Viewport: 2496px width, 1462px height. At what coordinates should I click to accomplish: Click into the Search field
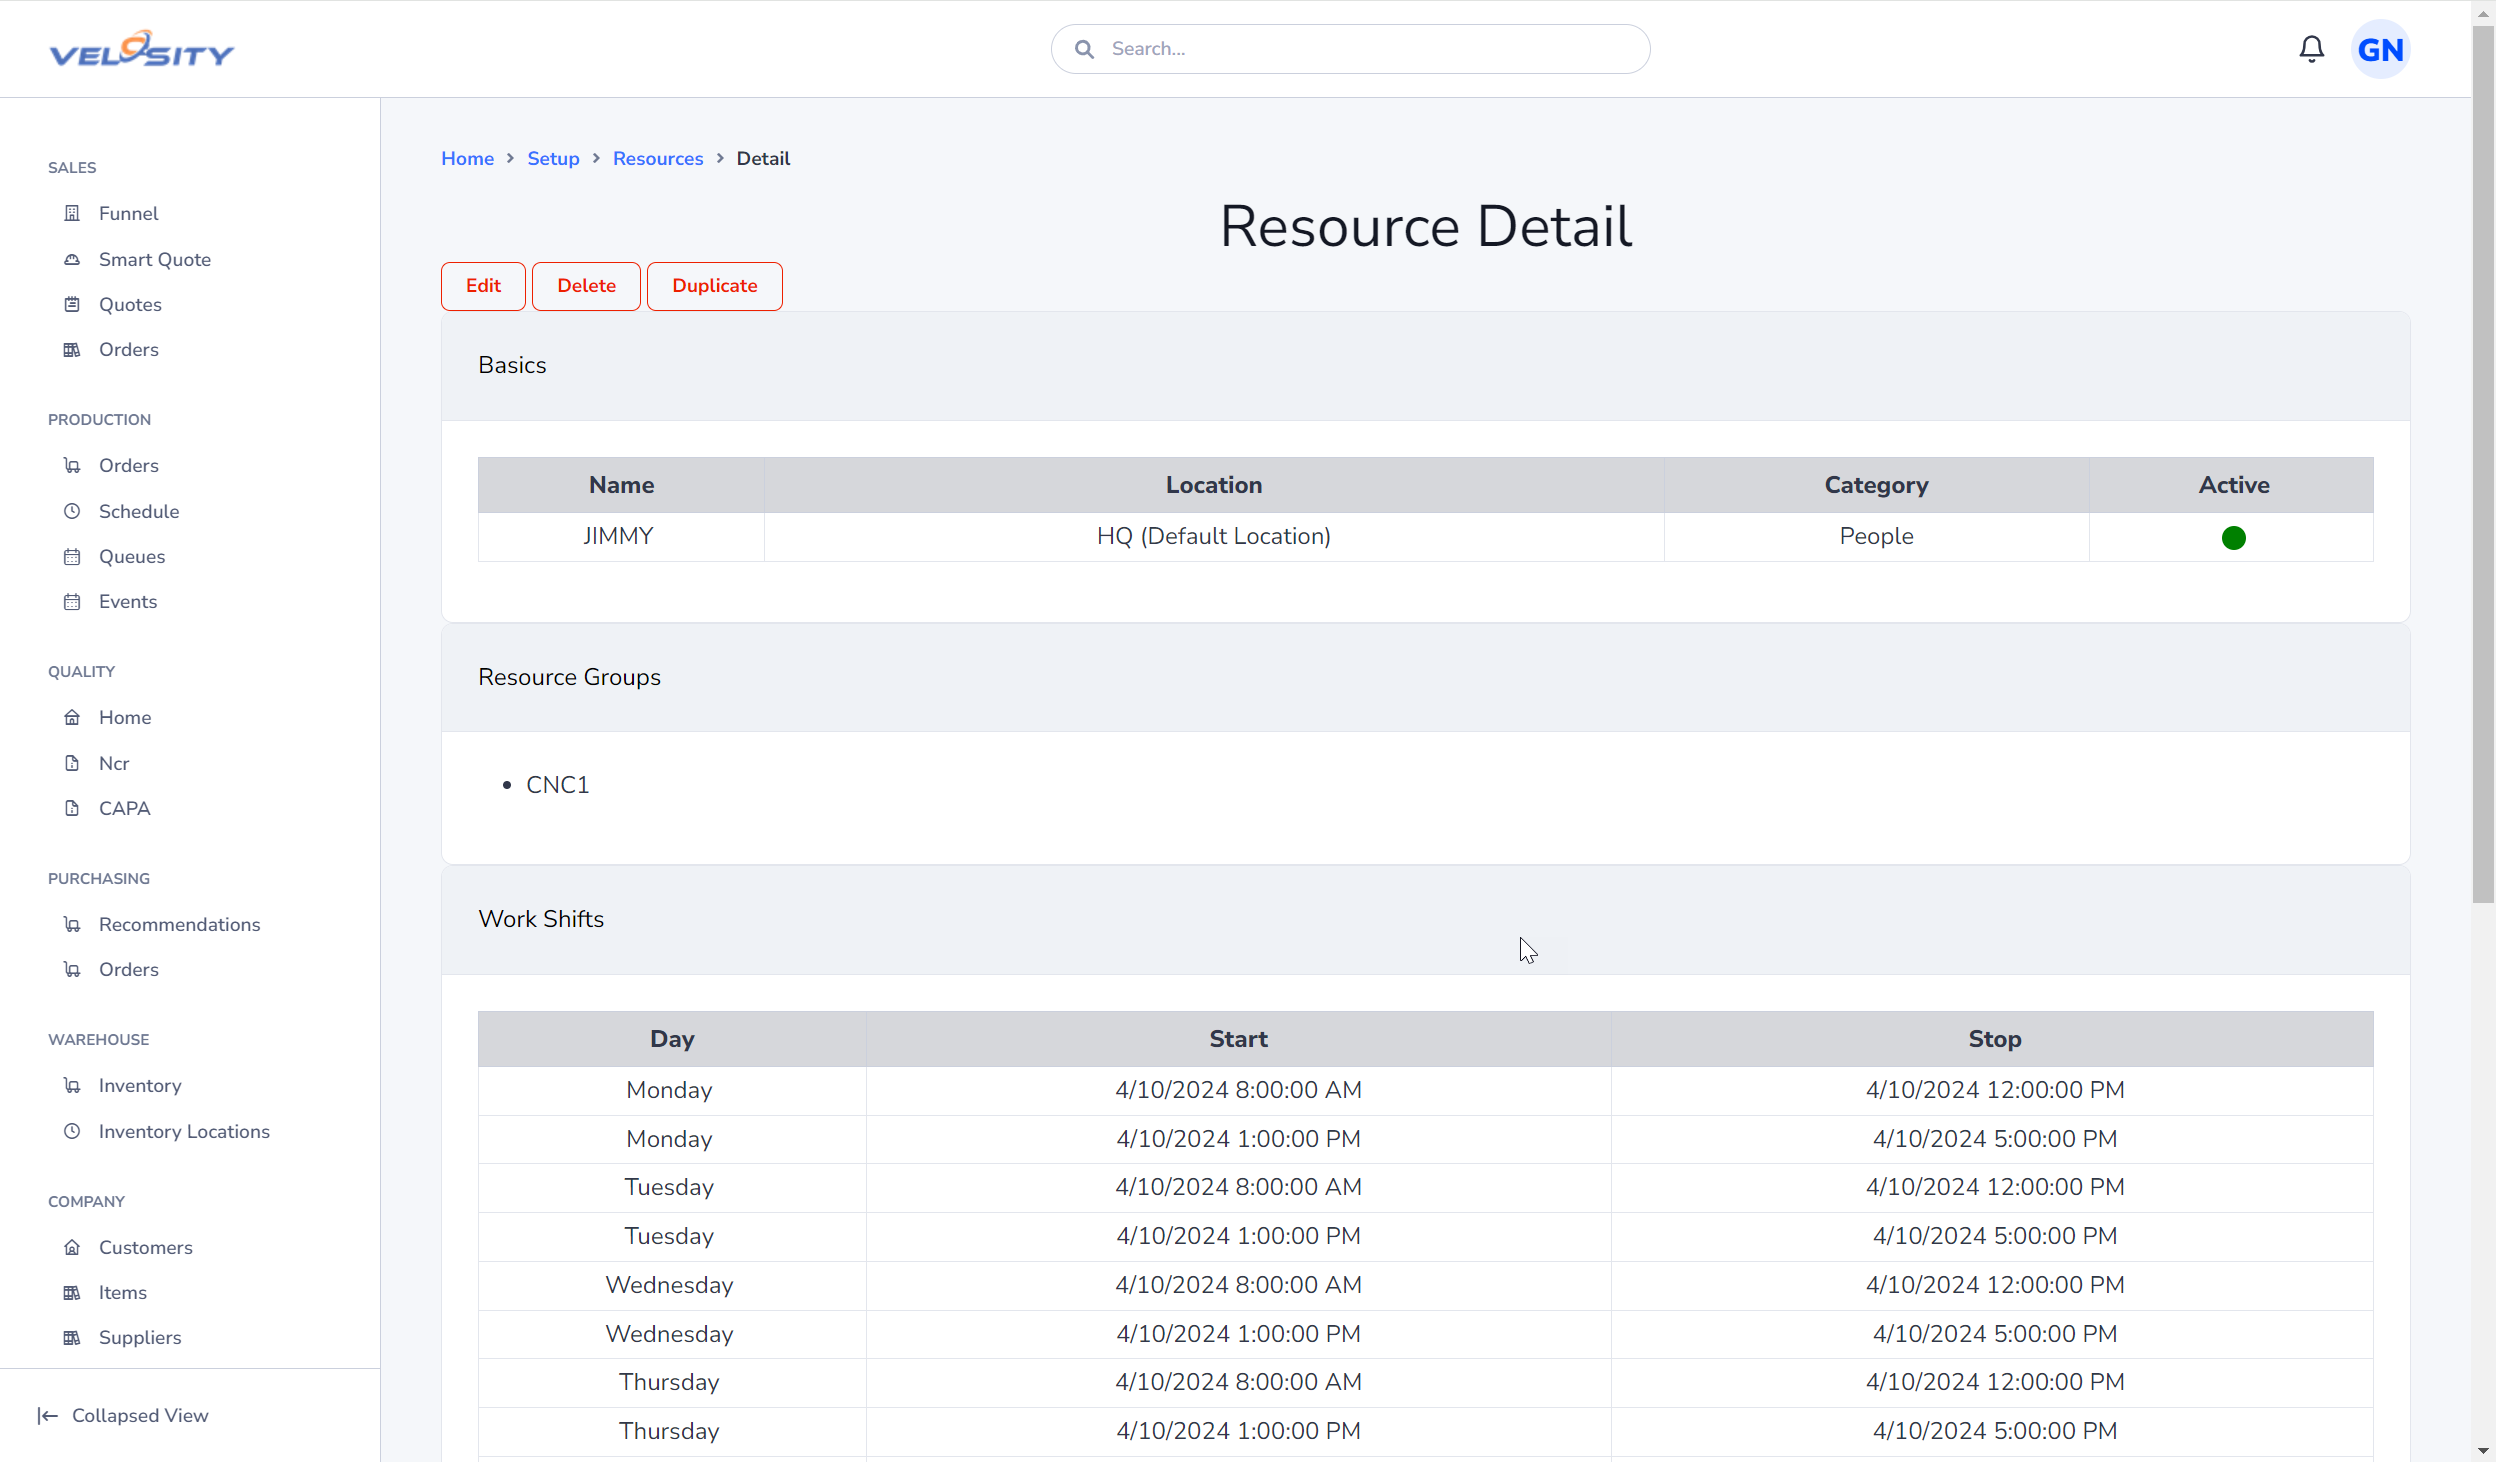[x=1350, y=49]
